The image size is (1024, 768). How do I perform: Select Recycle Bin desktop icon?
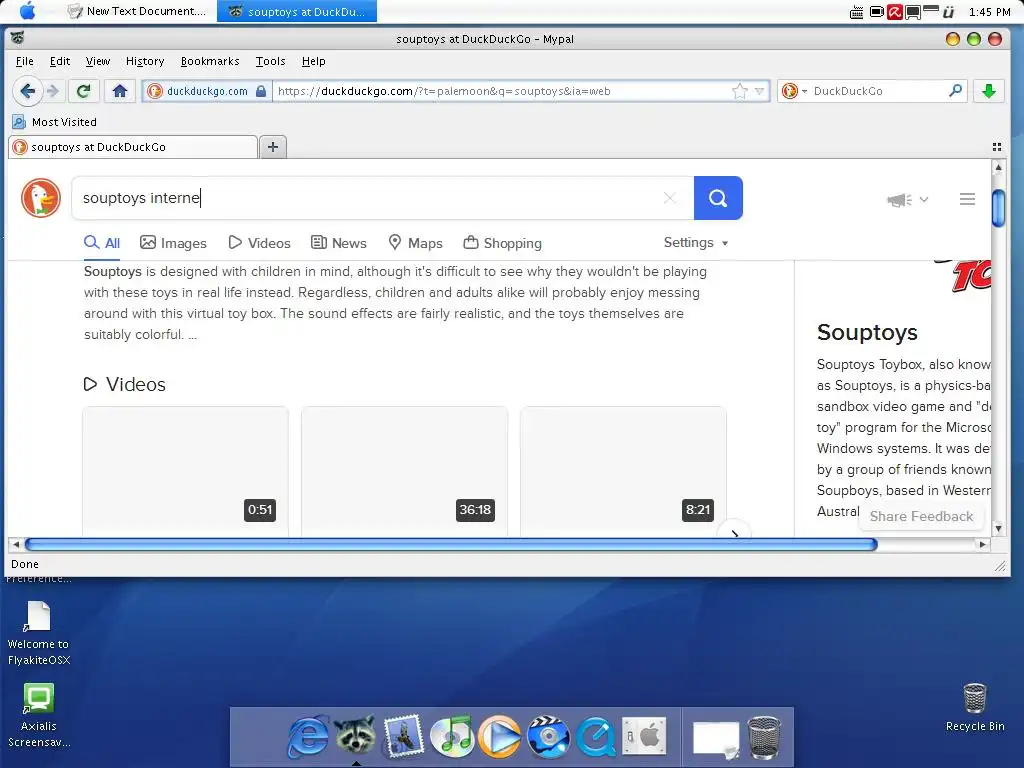974,707
